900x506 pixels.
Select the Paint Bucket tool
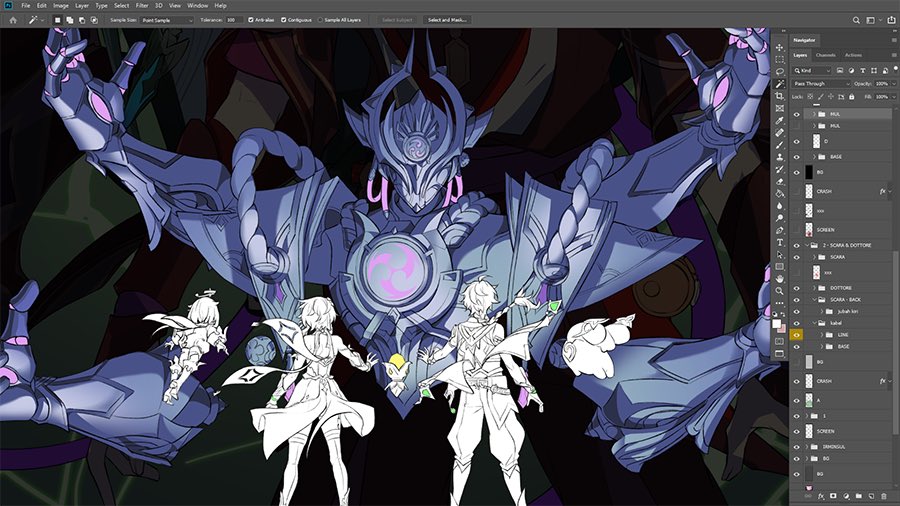click(779, 193)
